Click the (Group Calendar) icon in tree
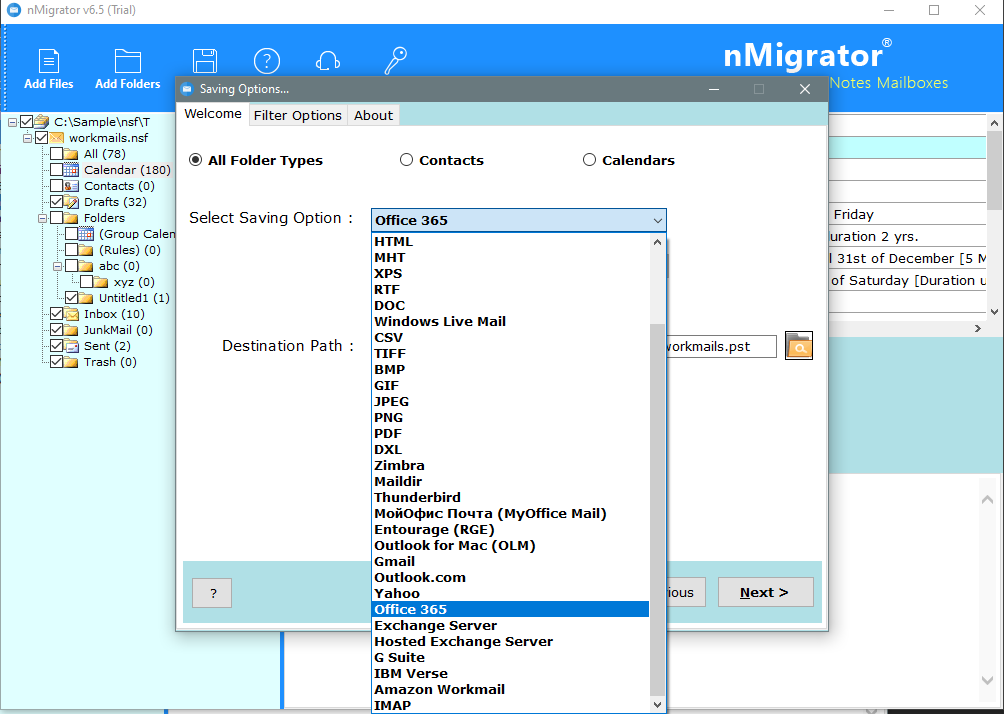Image resolution: width=1004 pixels, height=714 pixels. pyautogui.click(x=86, y=234)
